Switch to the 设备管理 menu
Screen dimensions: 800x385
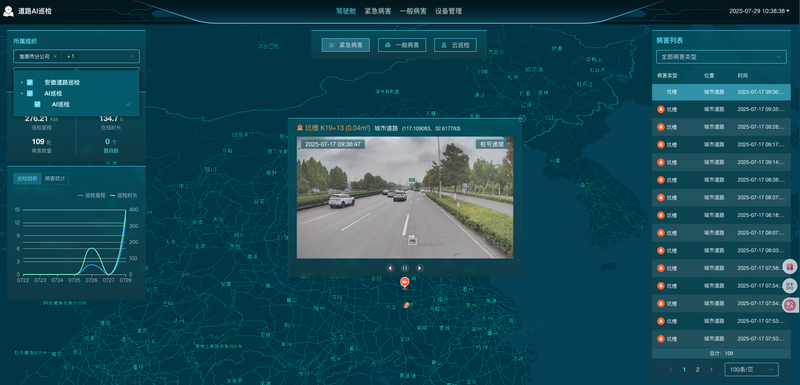click(x=448, y=11)
